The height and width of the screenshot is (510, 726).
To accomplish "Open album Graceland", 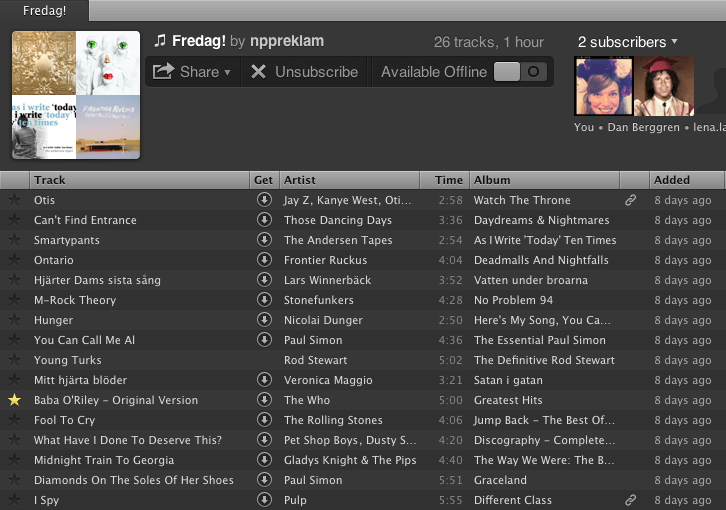I will (x=500, y=480).
